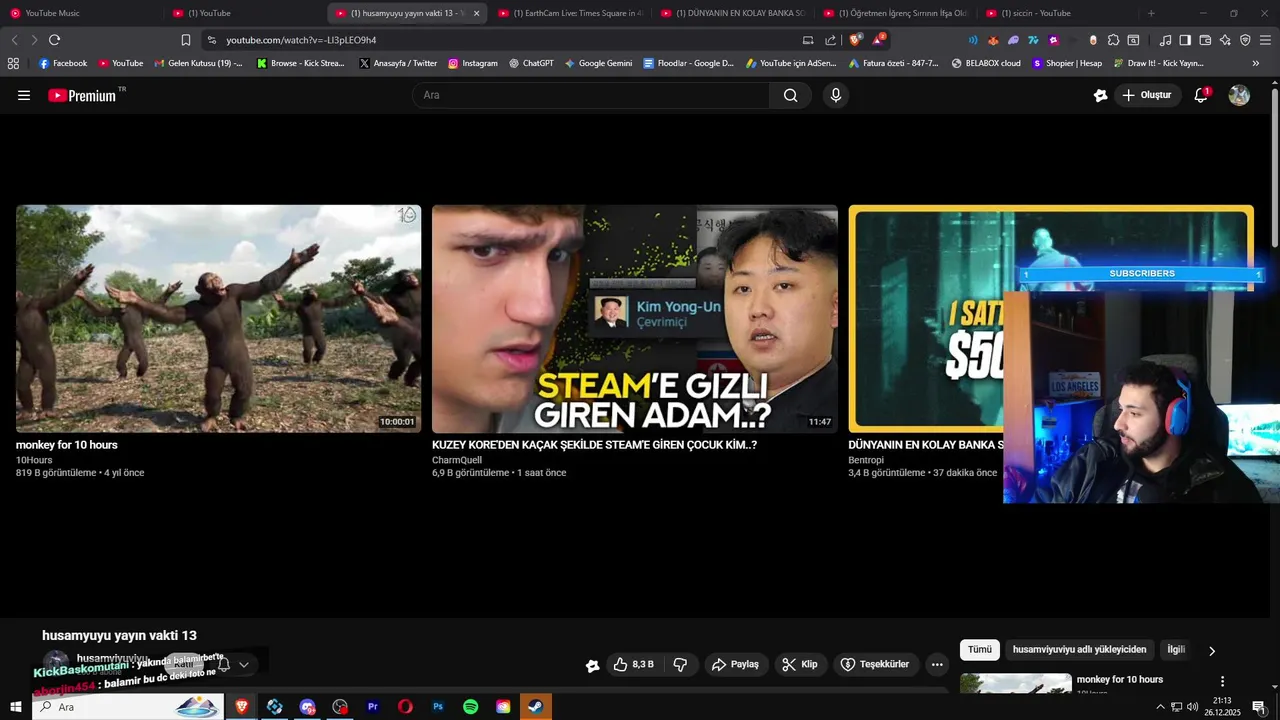Screen dimensions: 1280x720
Task: Open the Brave VPN shield icon
Action: [x=1245, y=40]
